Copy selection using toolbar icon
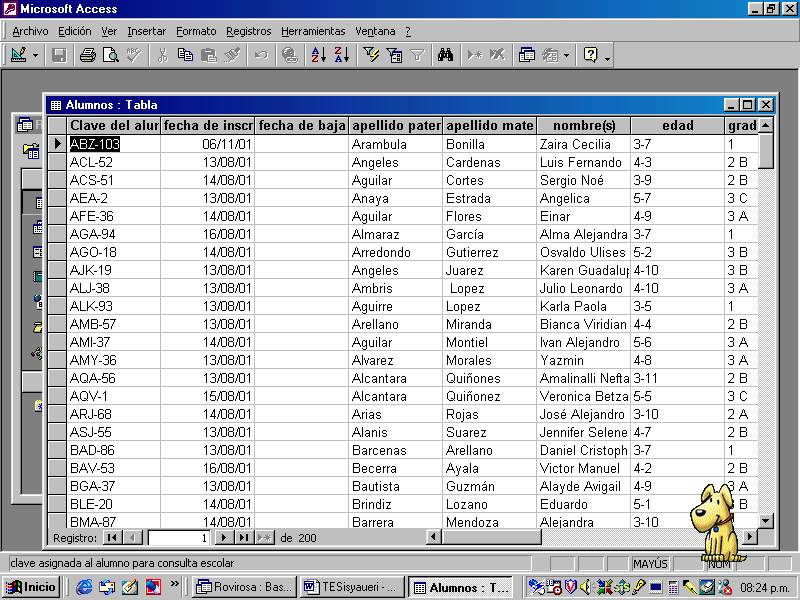The width and height of the screenshot is (800, 600). [x=185, y=55]
